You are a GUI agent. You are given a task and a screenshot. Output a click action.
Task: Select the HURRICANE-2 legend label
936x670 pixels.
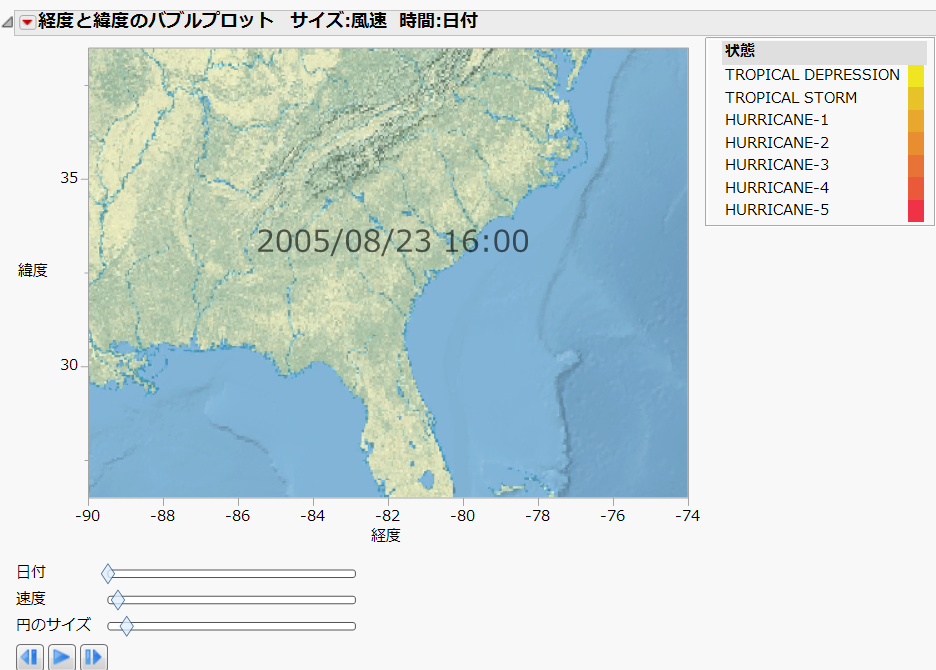coord(776,143)
